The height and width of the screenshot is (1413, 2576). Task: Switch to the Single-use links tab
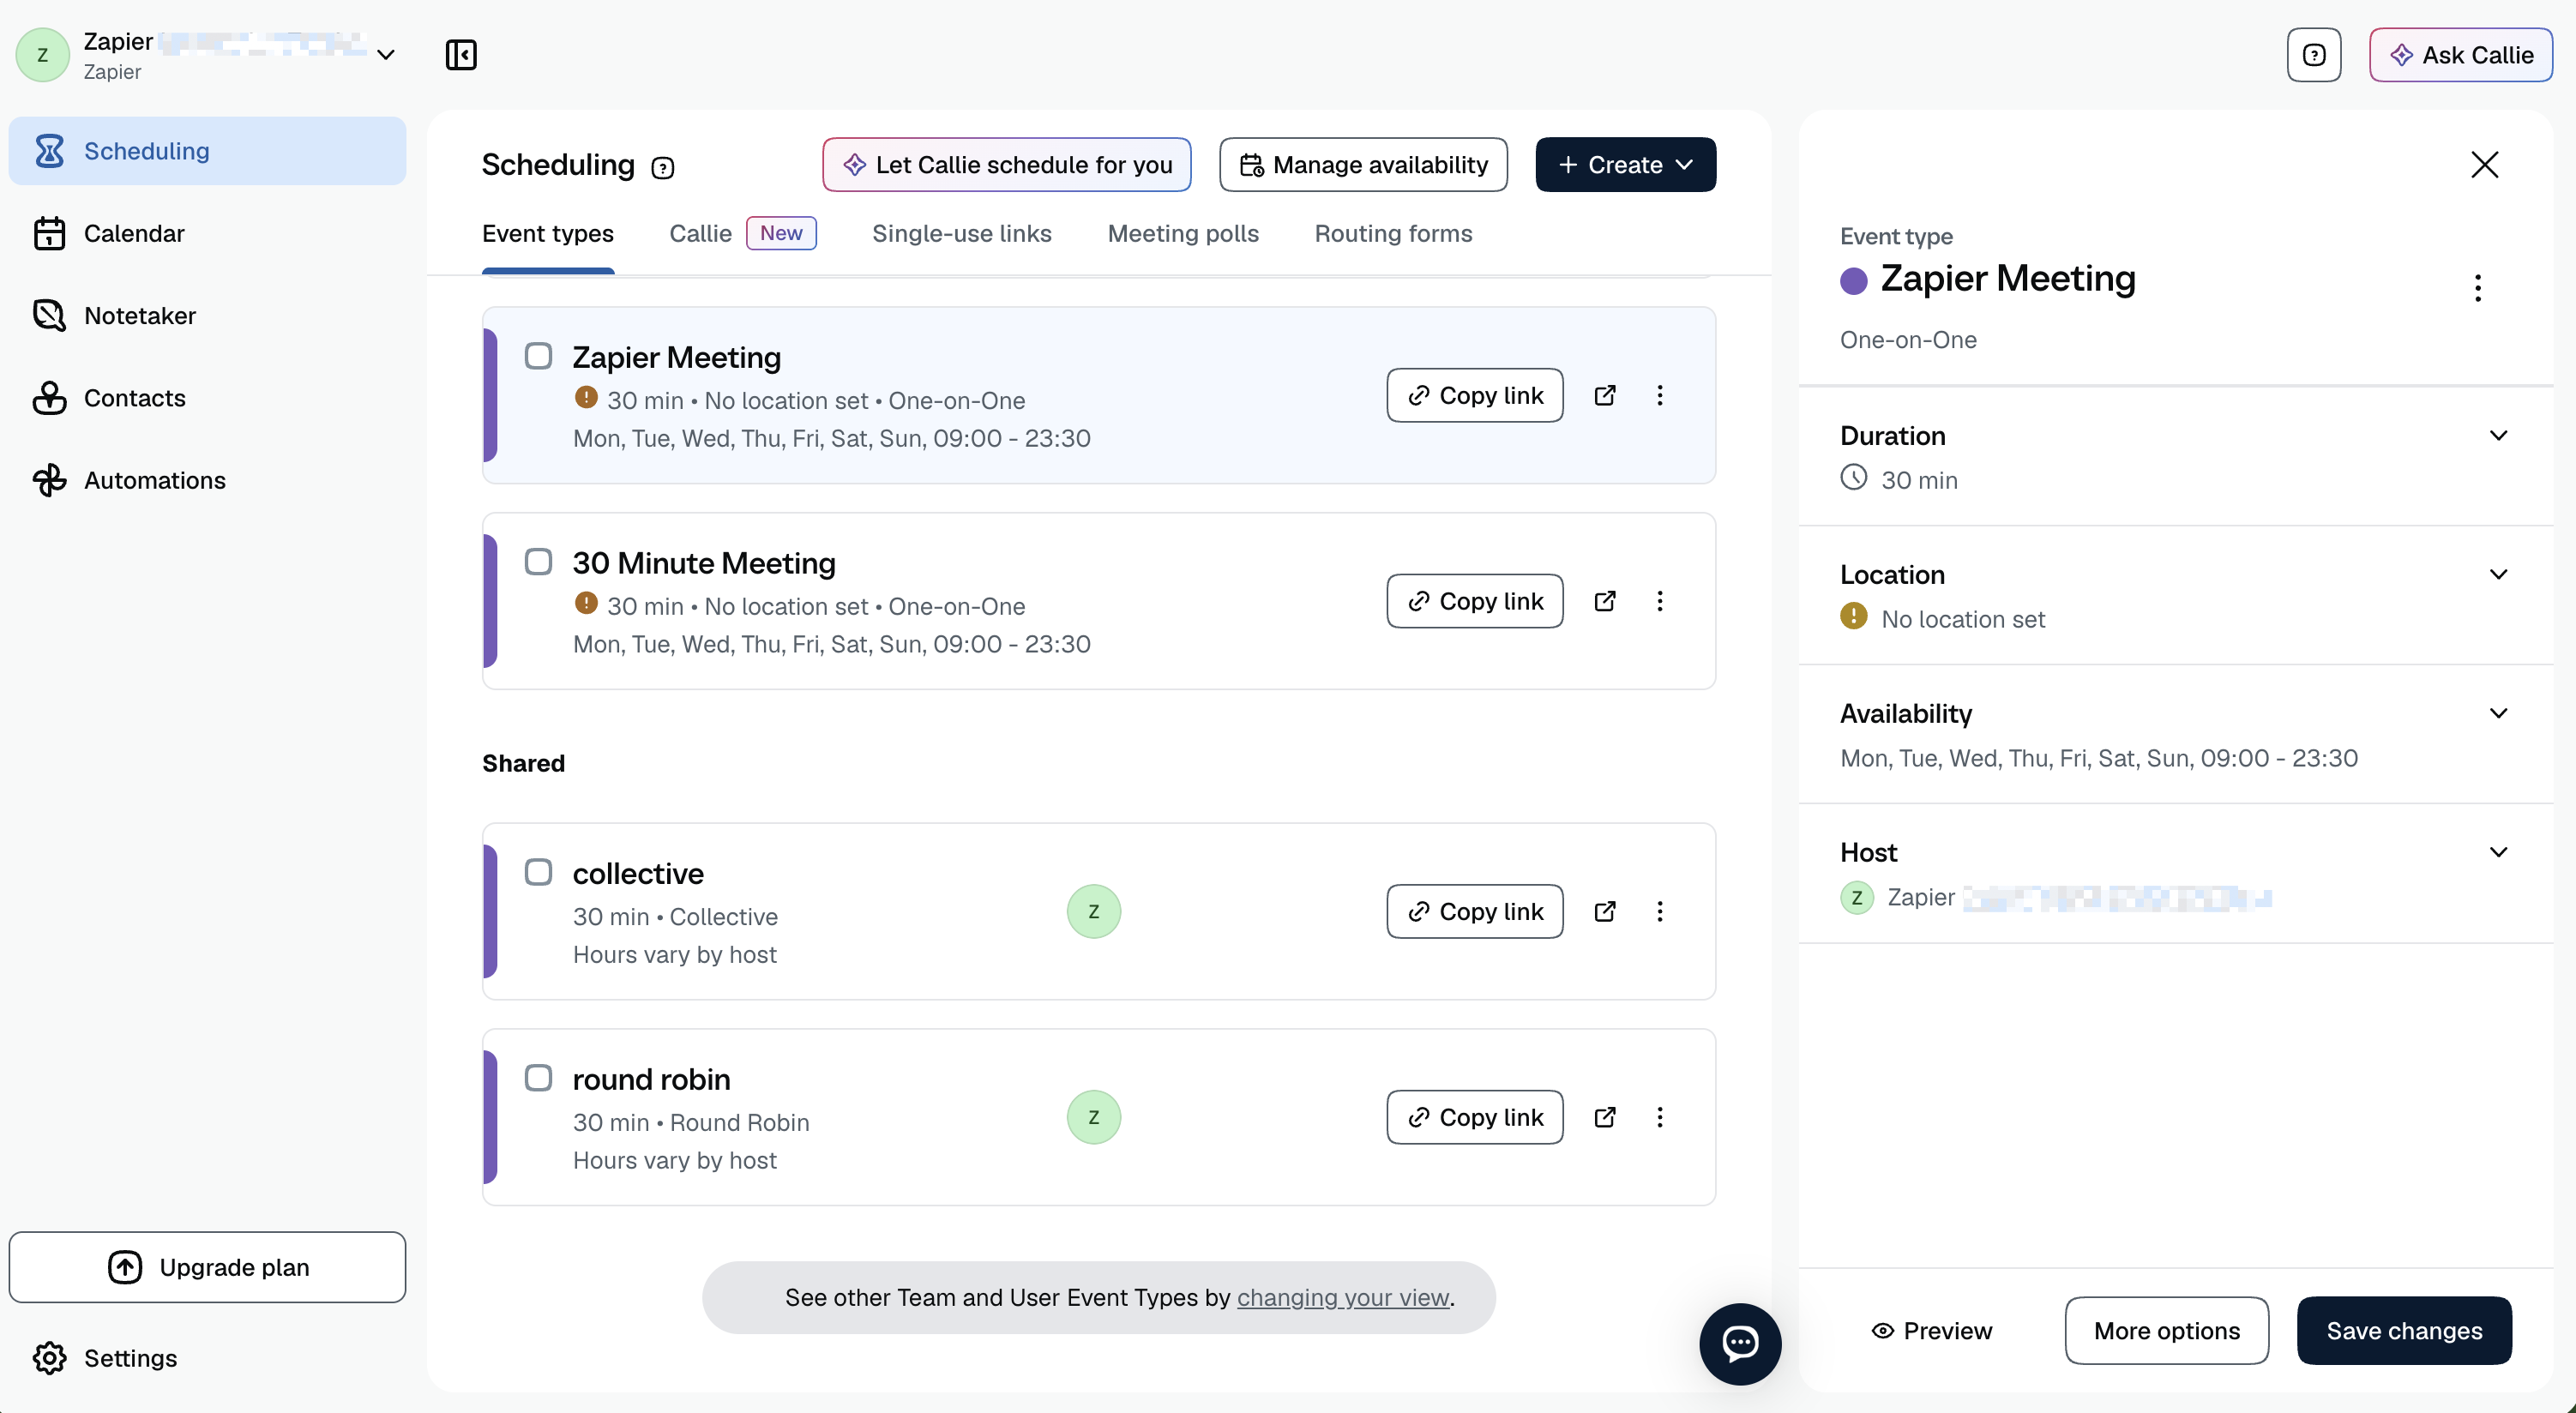(x=961, y=234)
